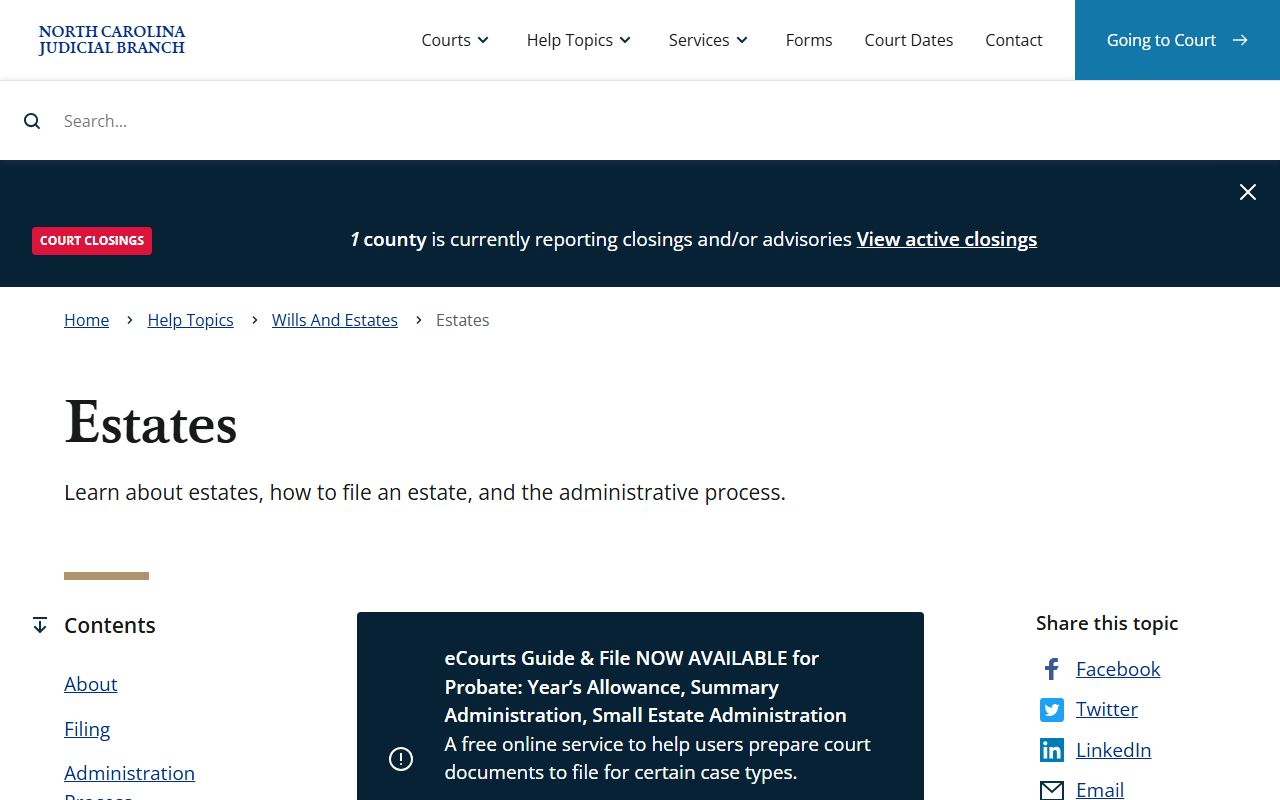Click the Estates breadcrumb current page text
The image size is (1280, 800).
[463, 320]
